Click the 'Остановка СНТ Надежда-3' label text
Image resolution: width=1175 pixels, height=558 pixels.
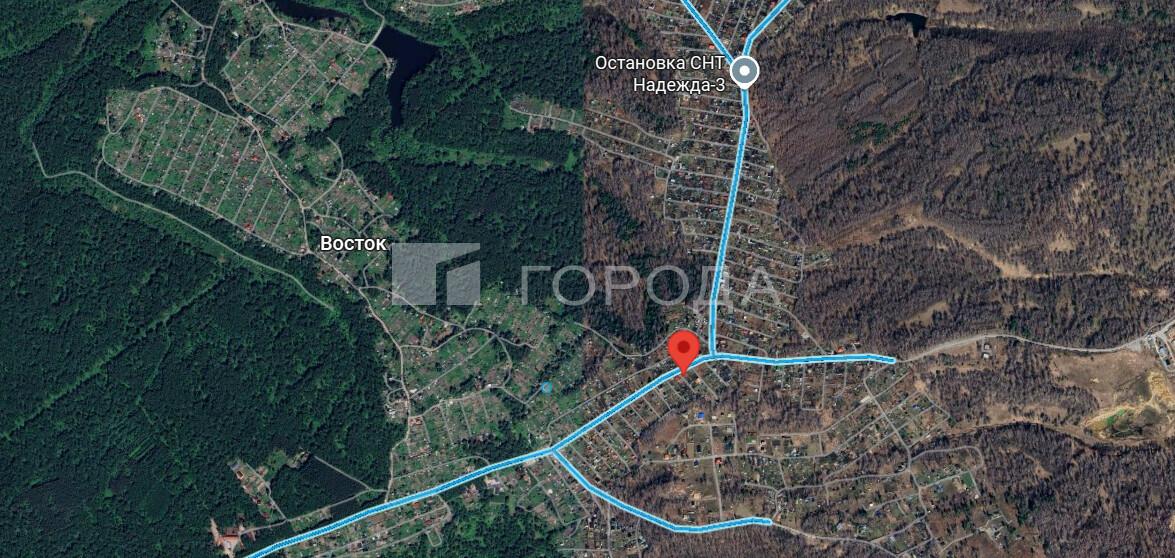coord(661,73)
